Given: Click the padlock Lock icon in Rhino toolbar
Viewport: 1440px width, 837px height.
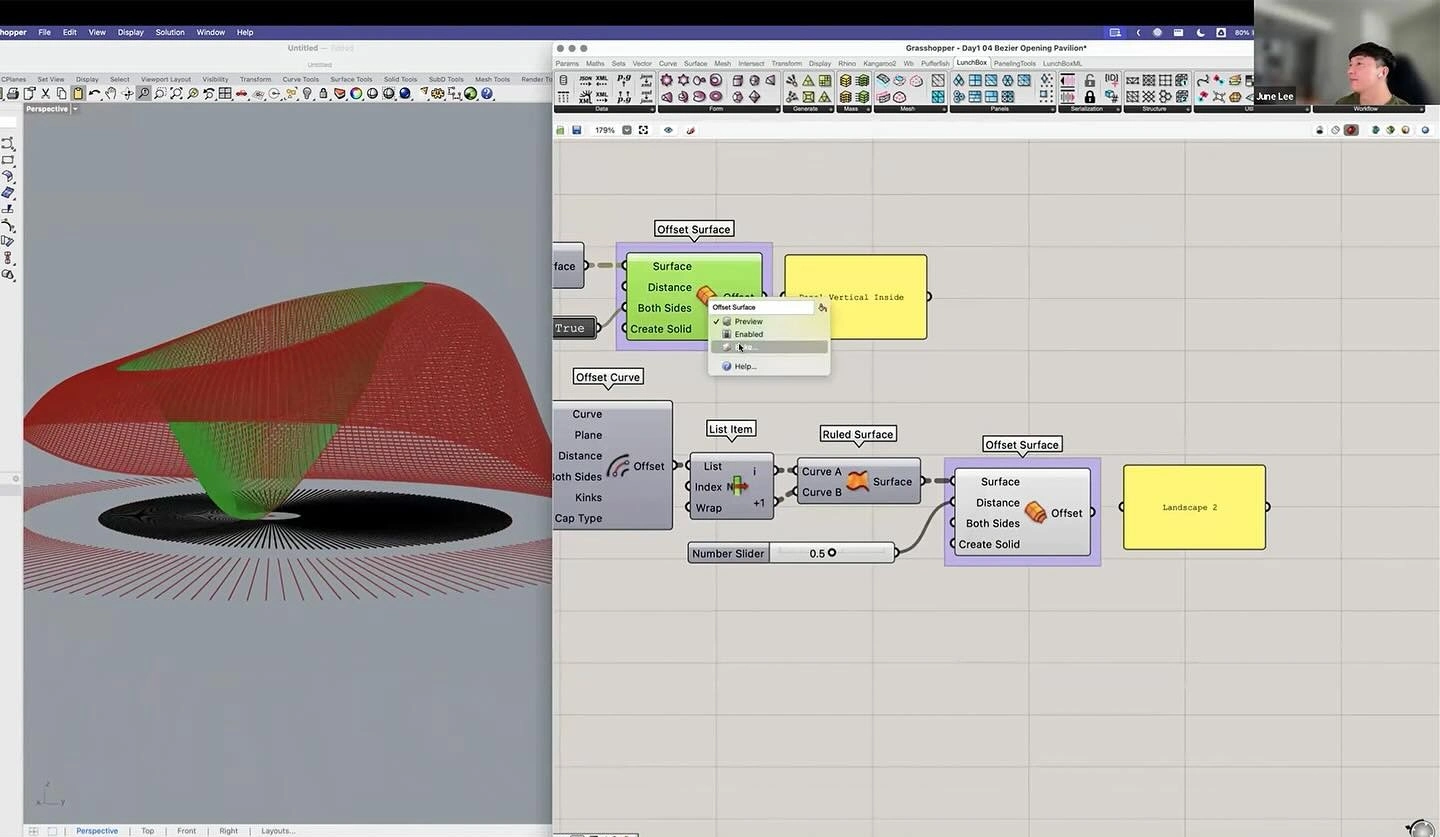Looking at the screenshot, I should (x=324, y=94).
